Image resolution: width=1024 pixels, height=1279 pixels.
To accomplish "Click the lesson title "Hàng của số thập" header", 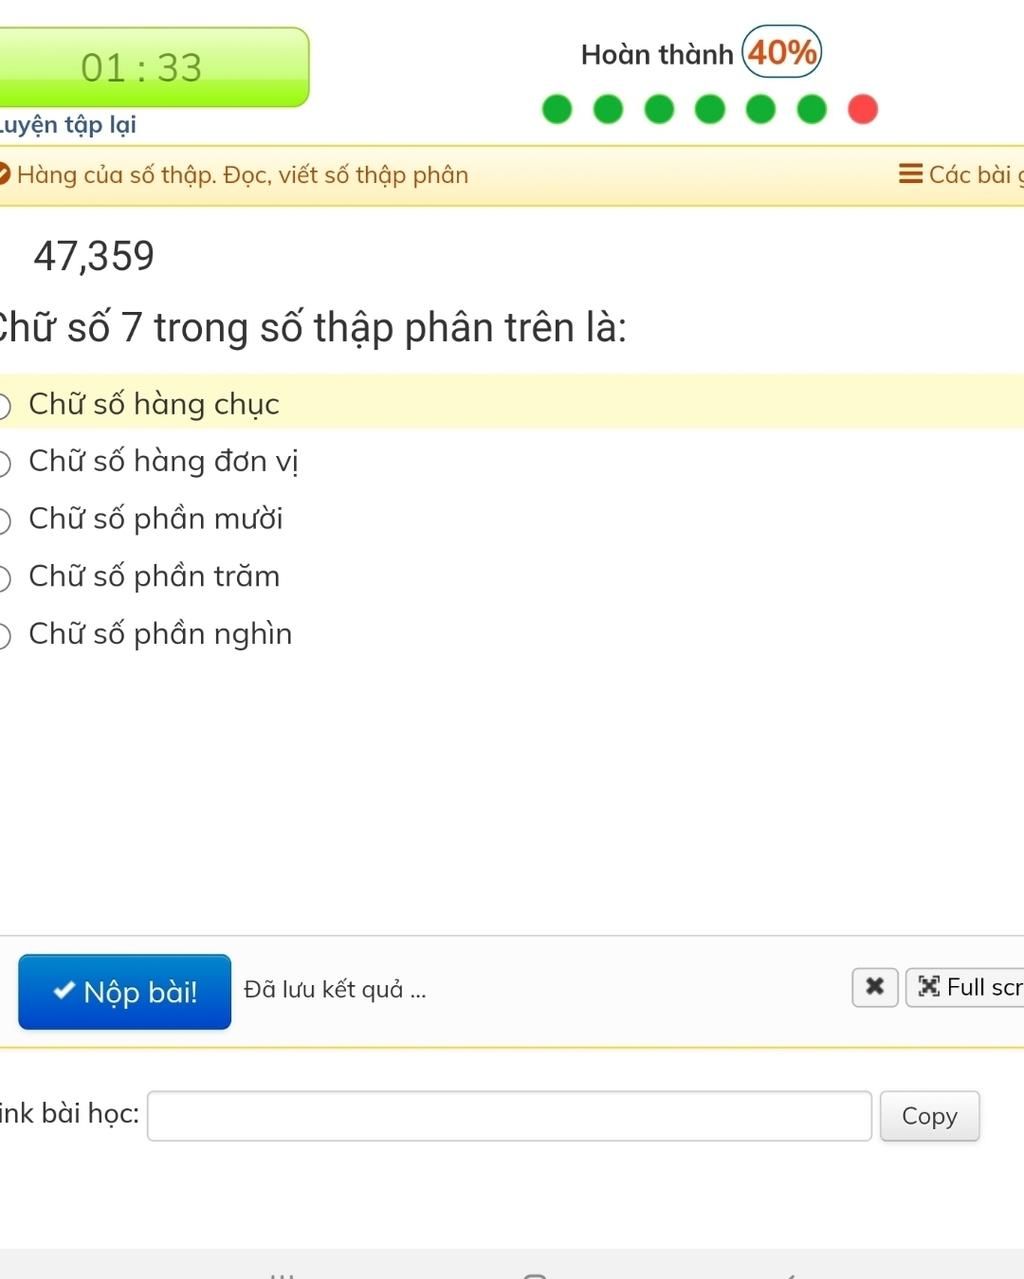I will (243, 175).
